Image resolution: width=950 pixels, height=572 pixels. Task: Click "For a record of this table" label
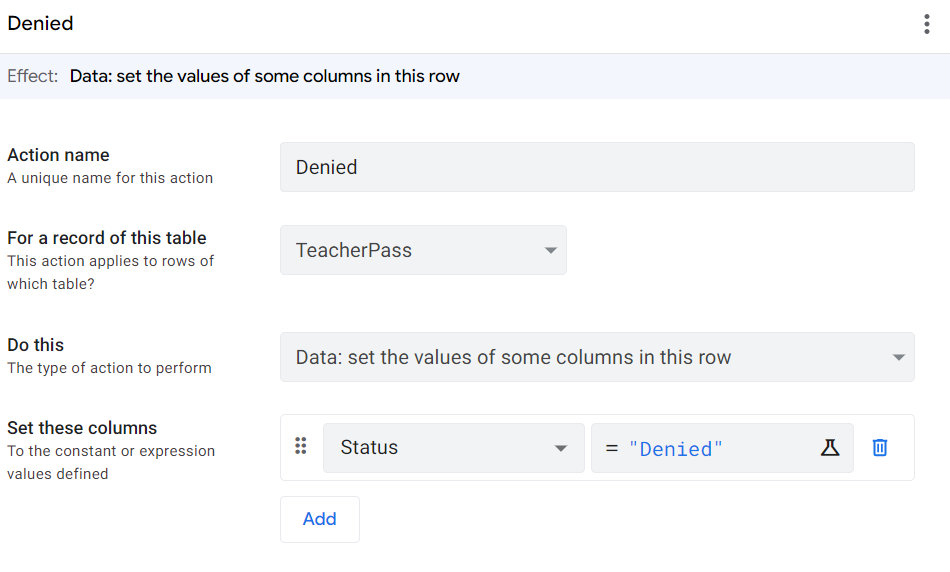click(x=107, y=238)
